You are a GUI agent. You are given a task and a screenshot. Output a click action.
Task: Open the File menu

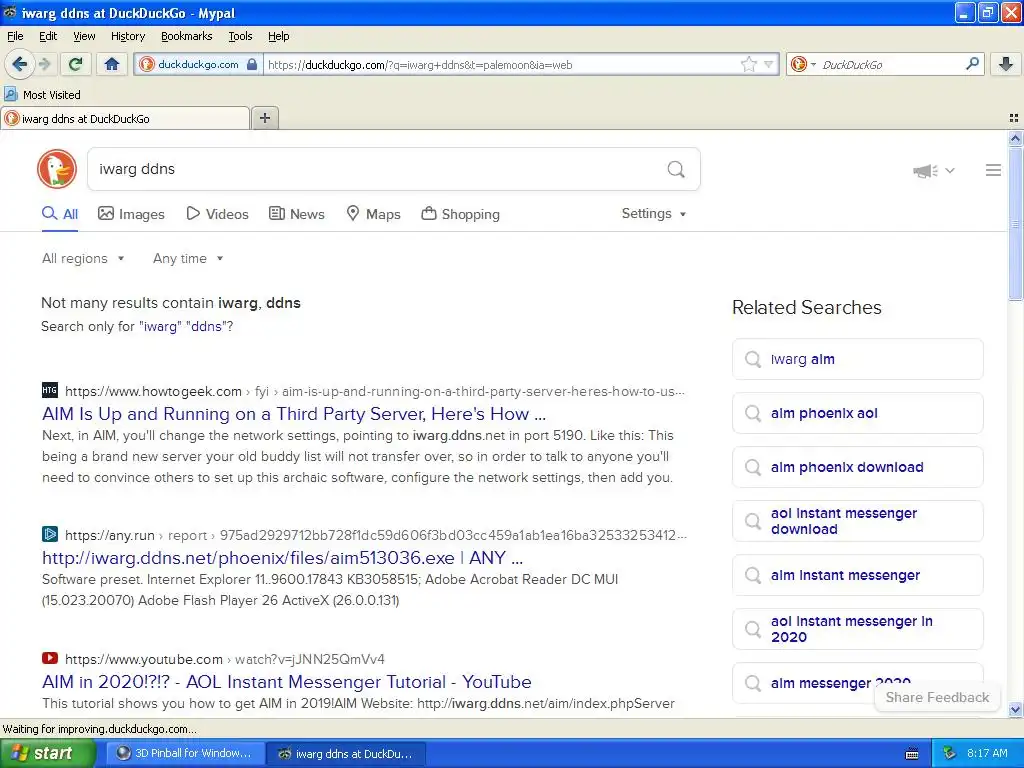(15, 36)
